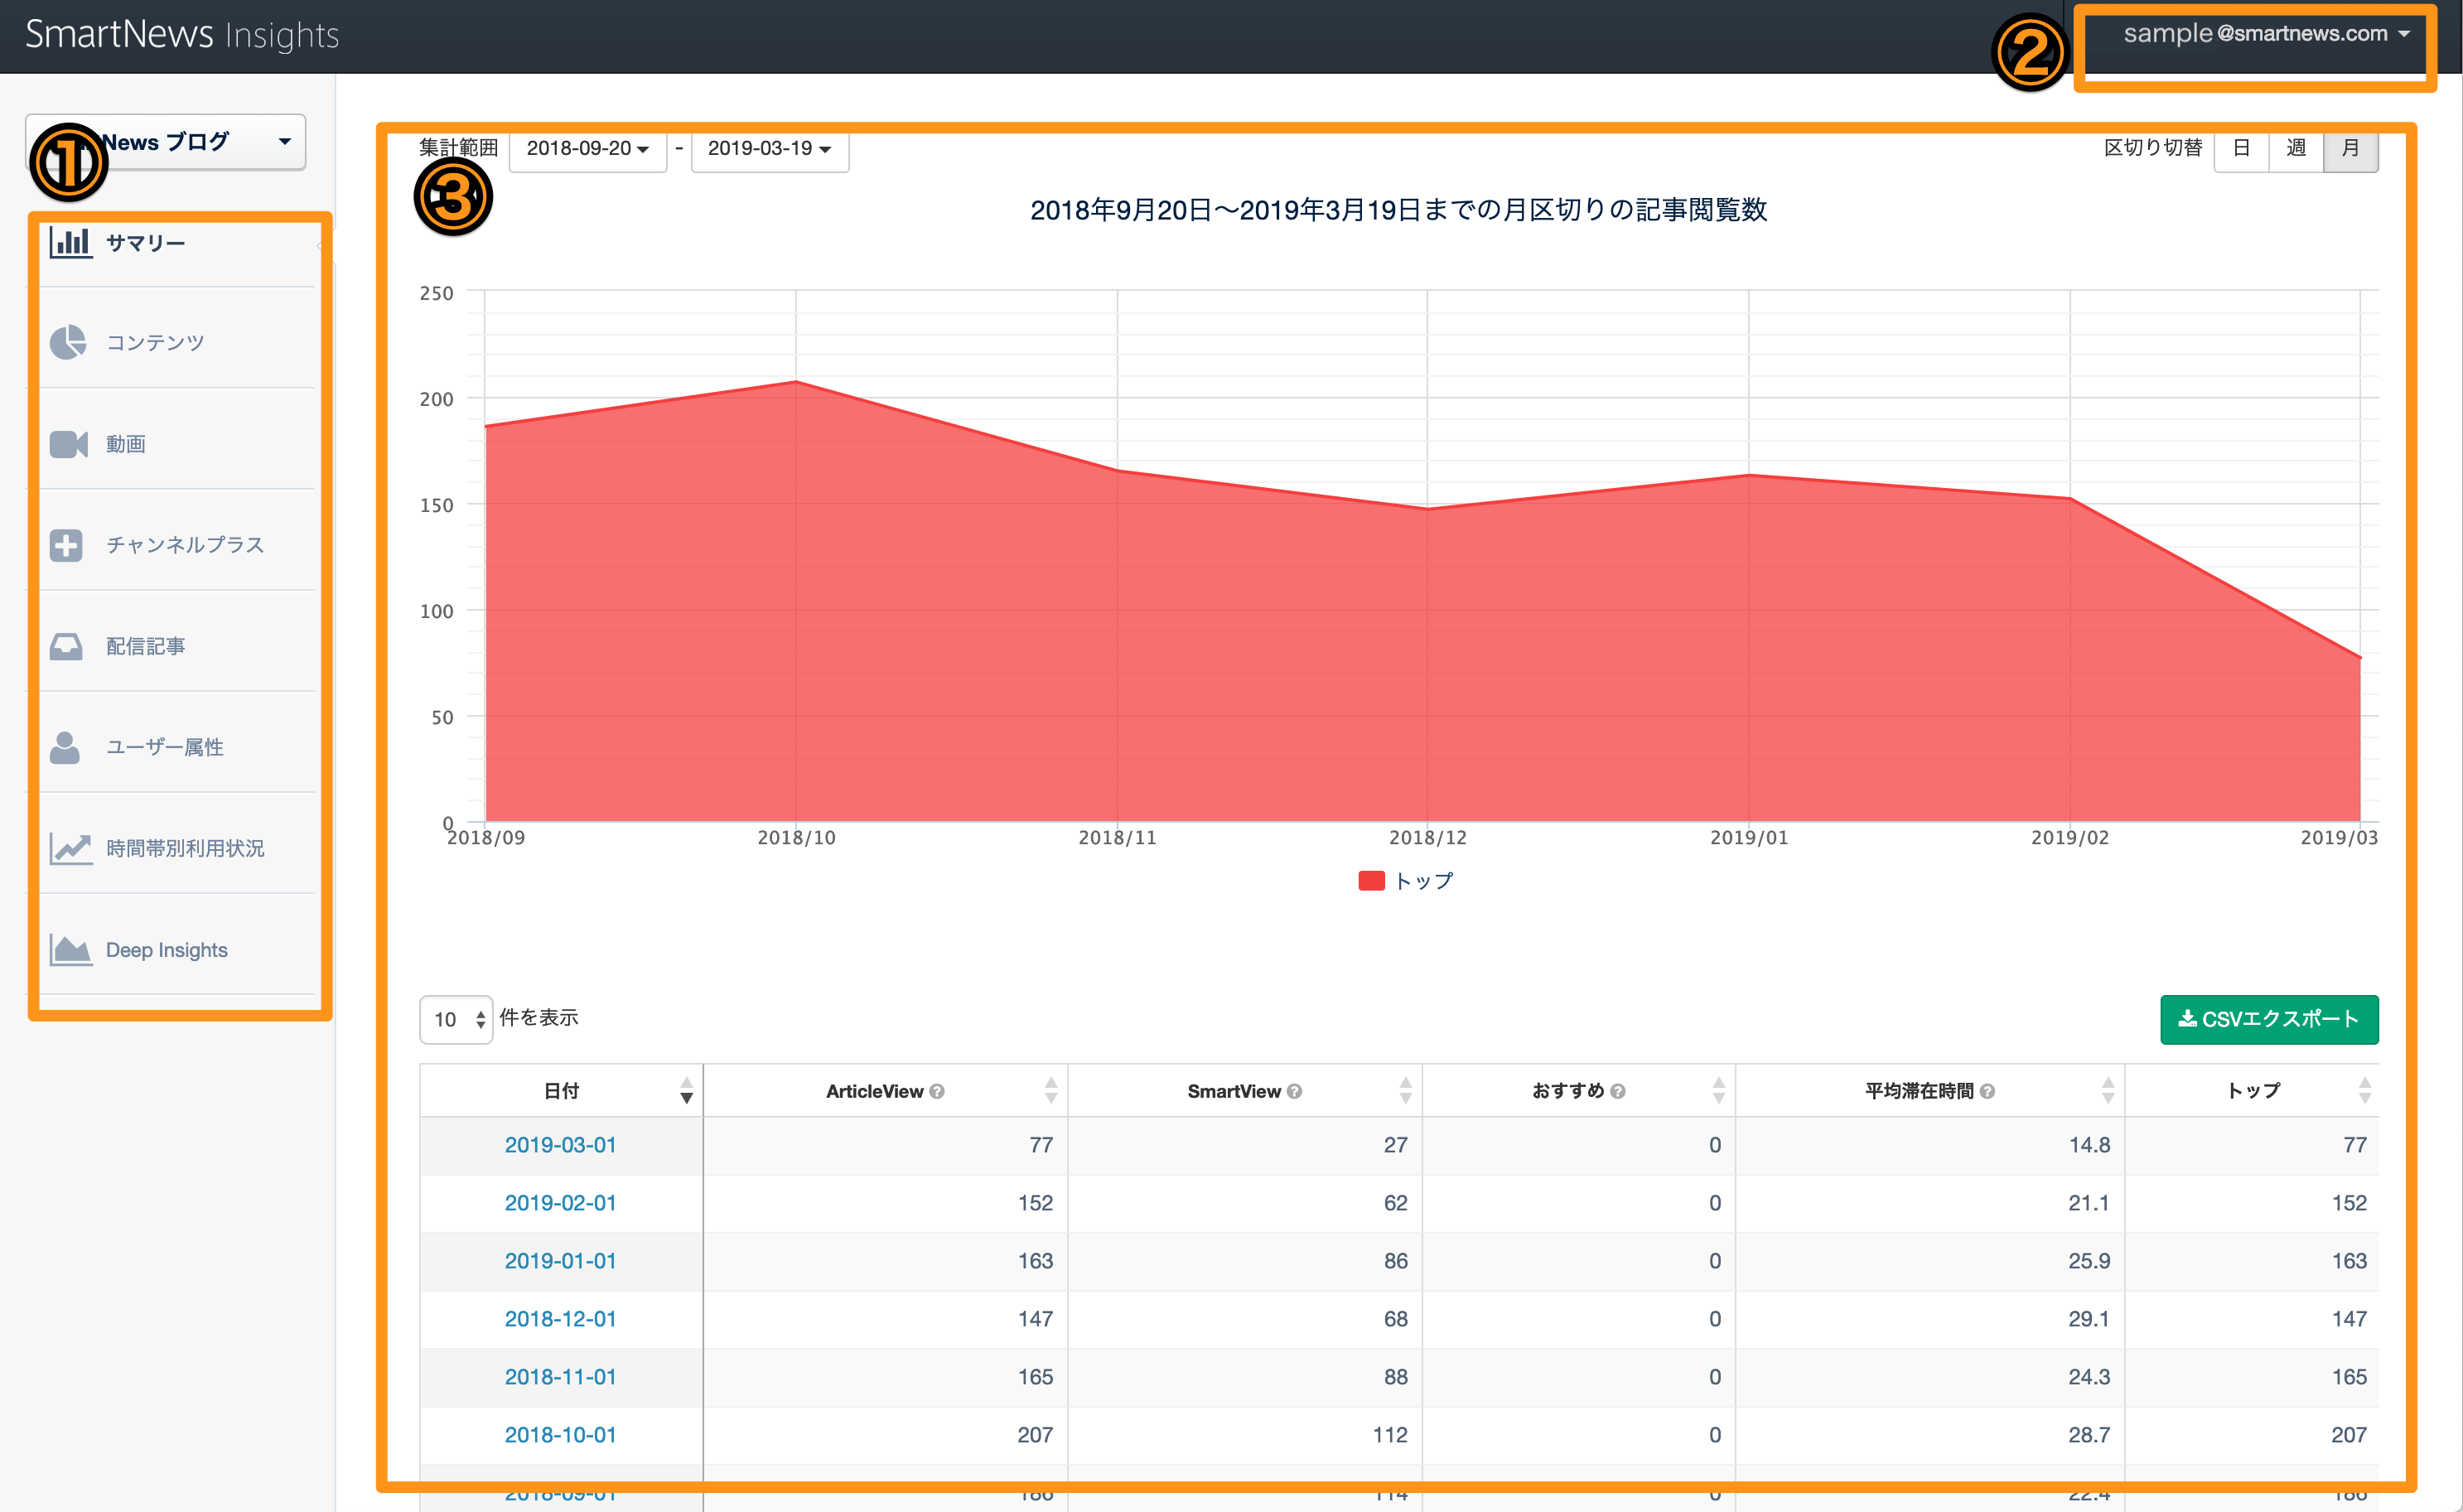Click the 2019/03 data point on chart
This screenshot has height=1512, width=2463.
click(2360, 658)
